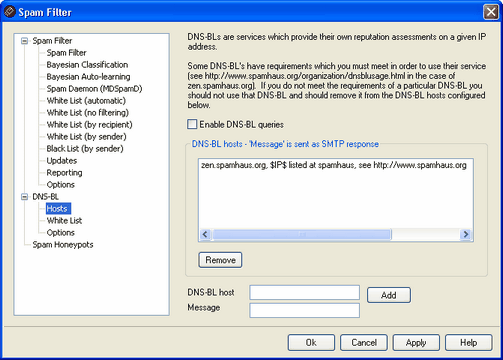This screenshot has width=503, height=360.
Task: Click the Remove button
Action: coord(220,260)
